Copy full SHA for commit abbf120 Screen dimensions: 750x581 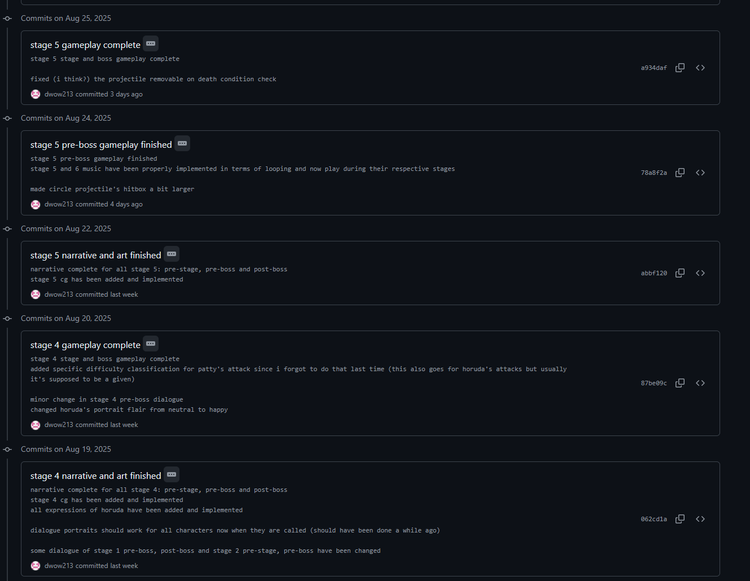[680, 273]
